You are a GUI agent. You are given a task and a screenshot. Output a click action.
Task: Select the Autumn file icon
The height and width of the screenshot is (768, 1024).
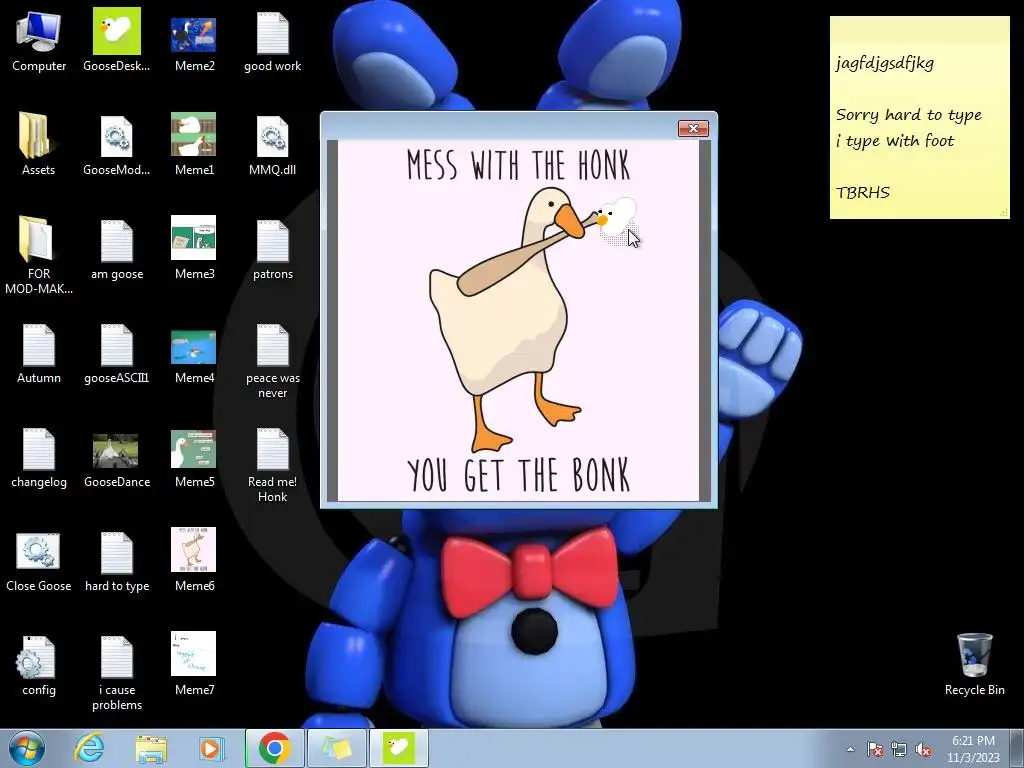[39, 353]
